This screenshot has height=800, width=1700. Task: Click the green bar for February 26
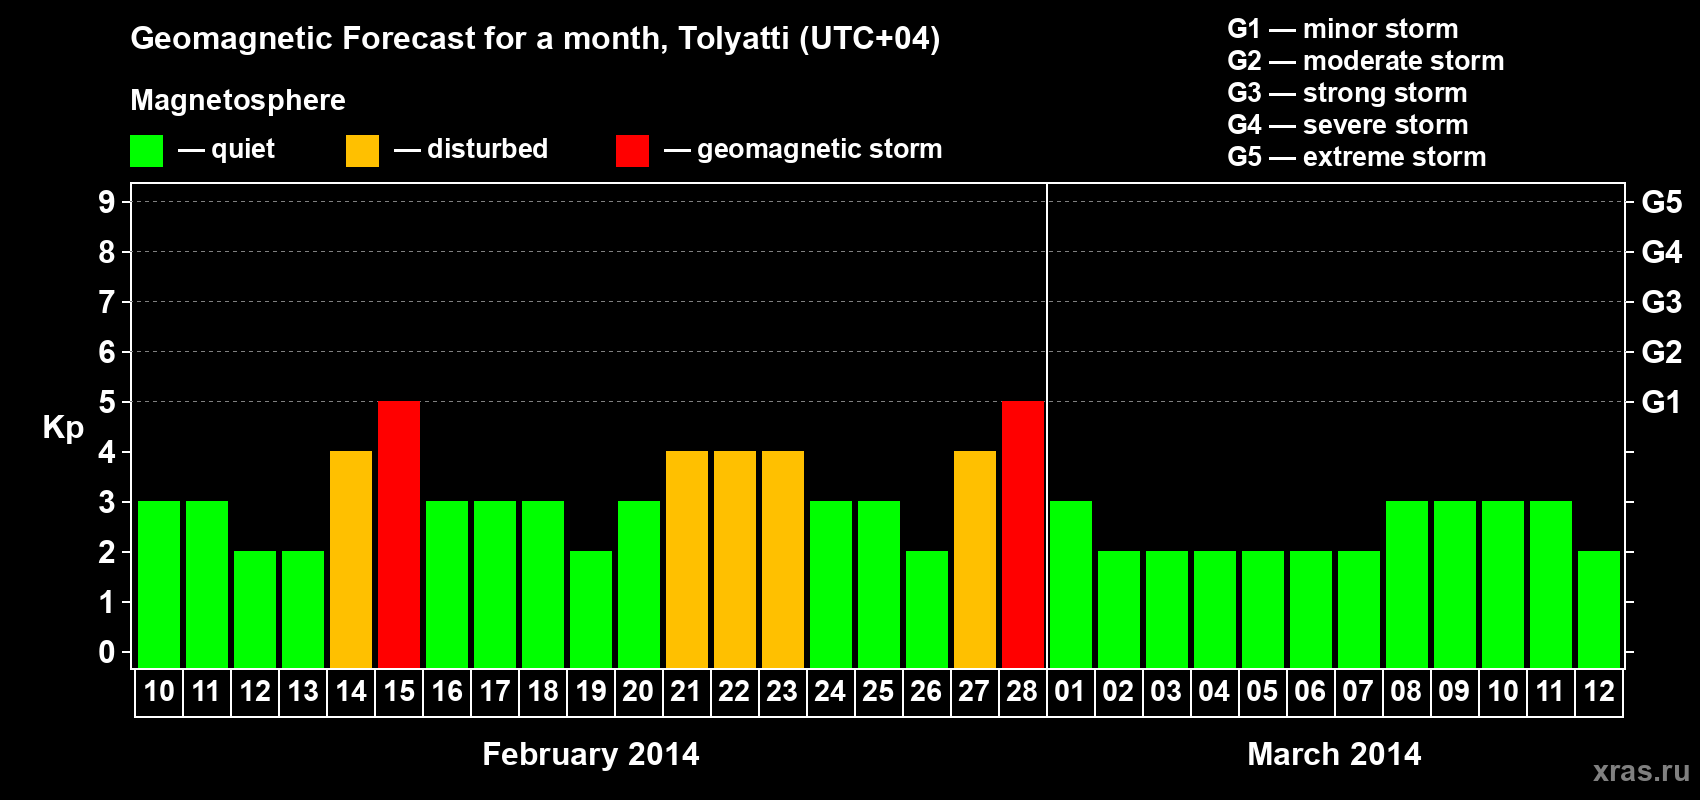tap(927, 609)
